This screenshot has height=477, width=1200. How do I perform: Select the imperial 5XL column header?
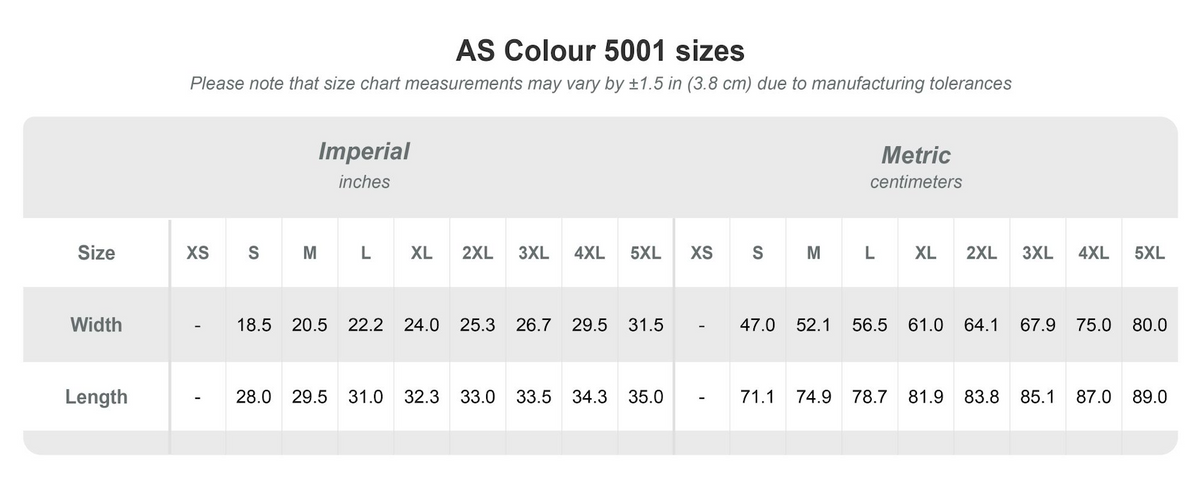(646, 253)
